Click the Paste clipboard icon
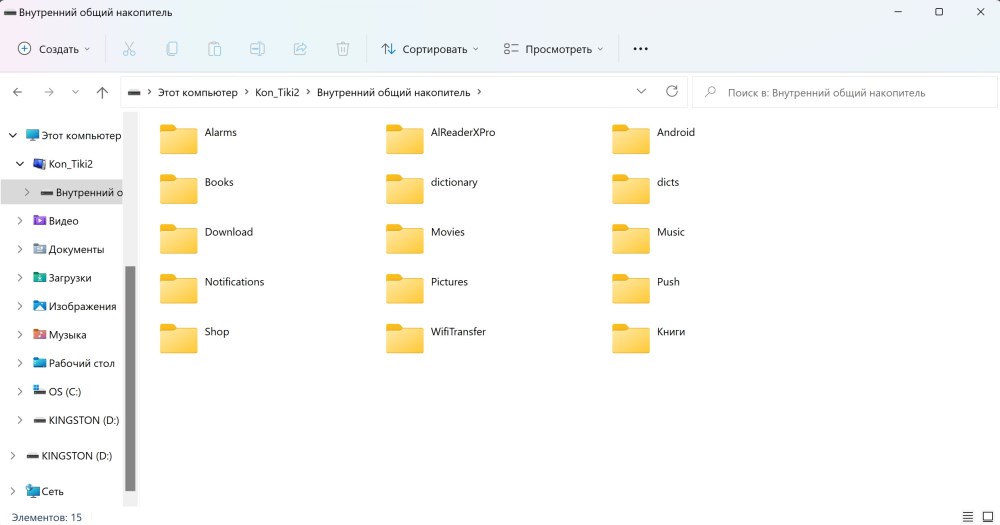Viewport: 1000px width, 525px height. 215,49
